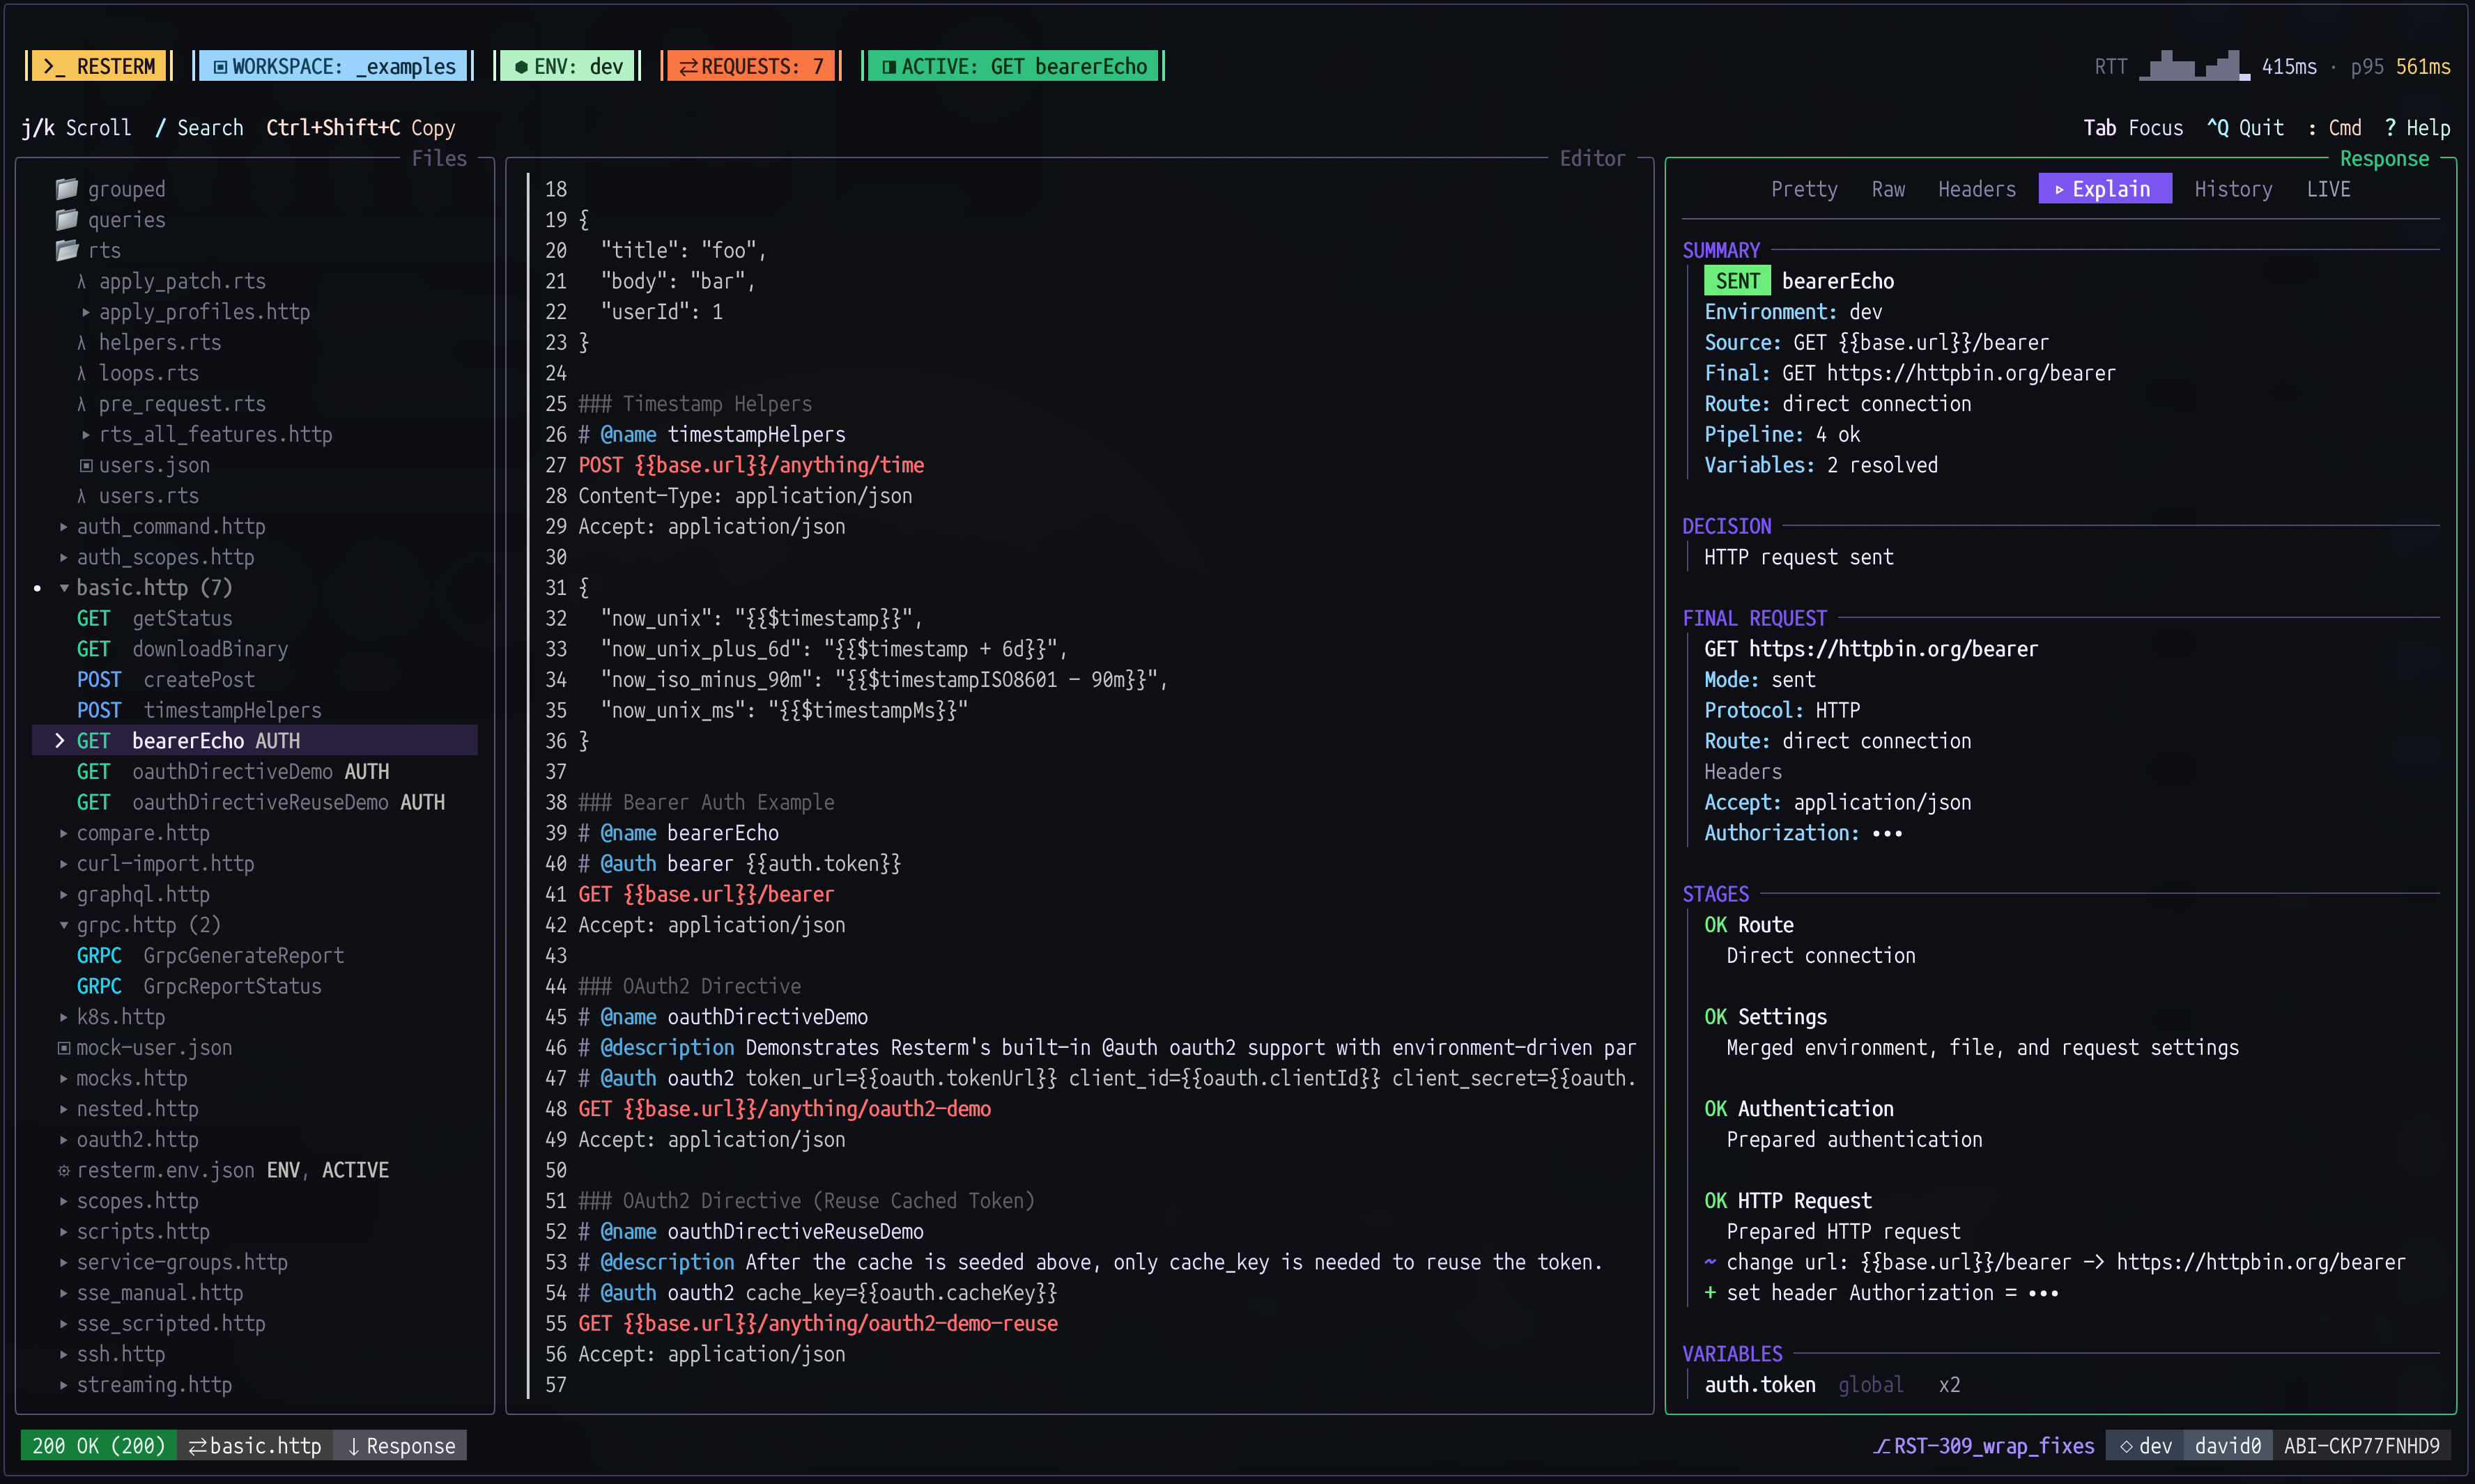
Task: Expand rts_all_features.http
Action: (x=86, y=435)
